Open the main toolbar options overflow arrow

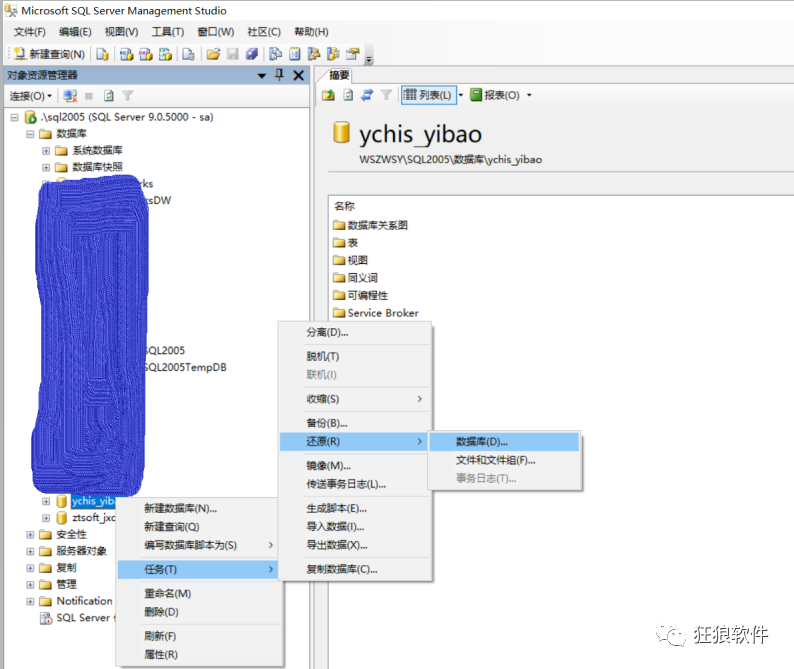369,59
